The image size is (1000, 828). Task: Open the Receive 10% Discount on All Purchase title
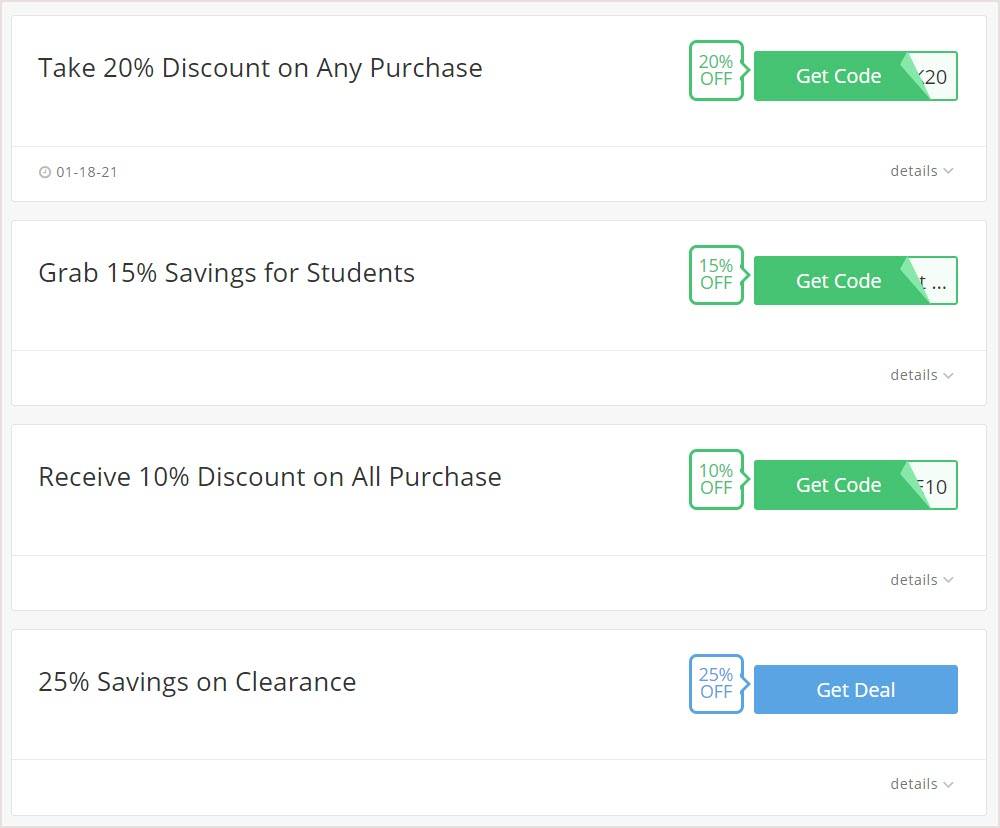click(270, 477)
